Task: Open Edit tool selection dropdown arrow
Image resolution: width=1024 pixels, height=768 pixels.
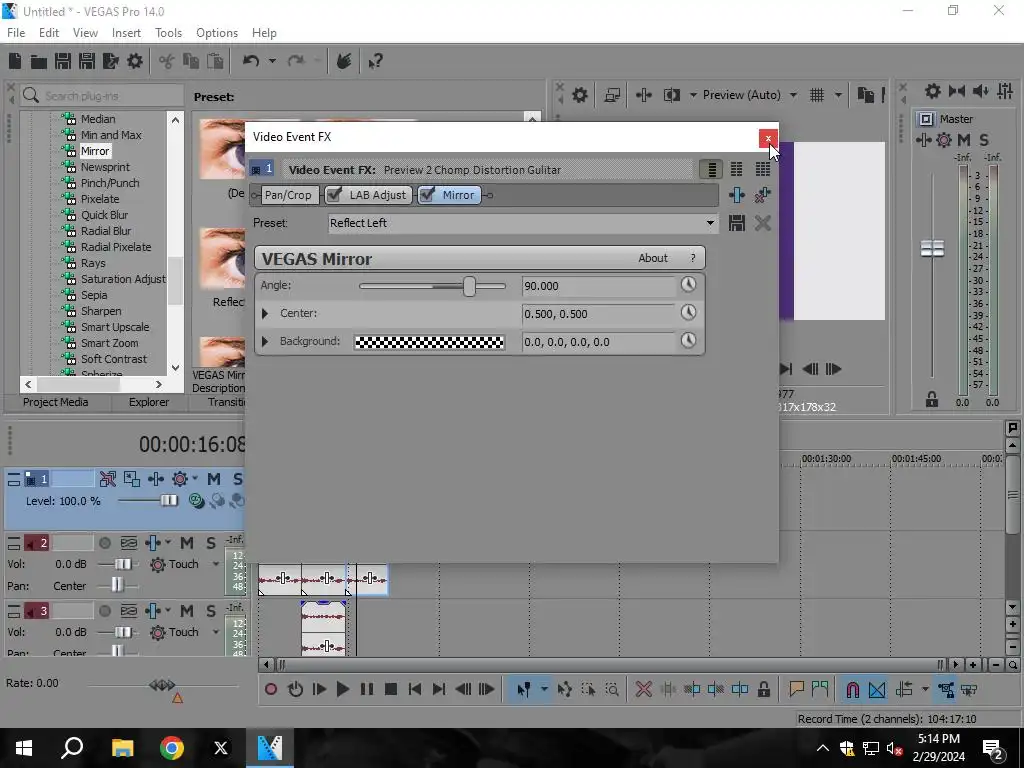Action: click(544, 689)
